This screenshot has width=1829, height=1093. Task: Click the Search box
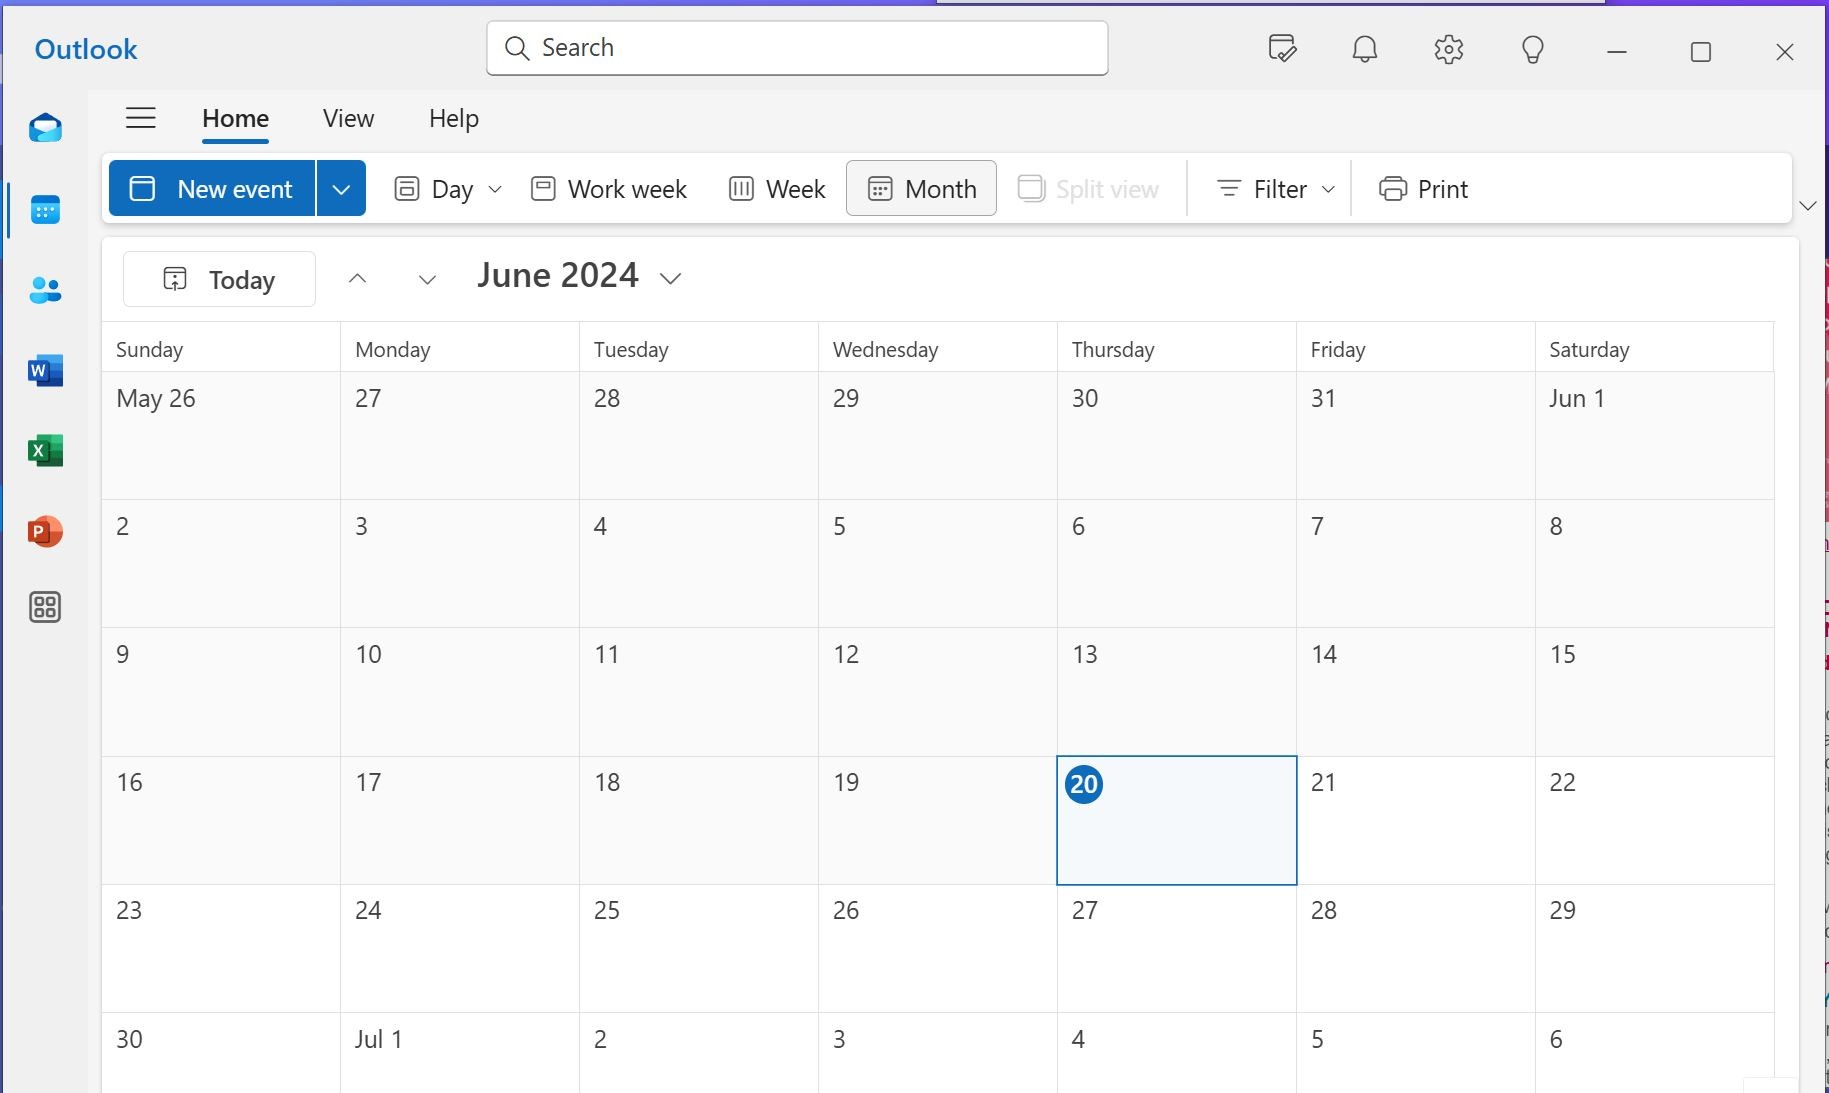797,48
